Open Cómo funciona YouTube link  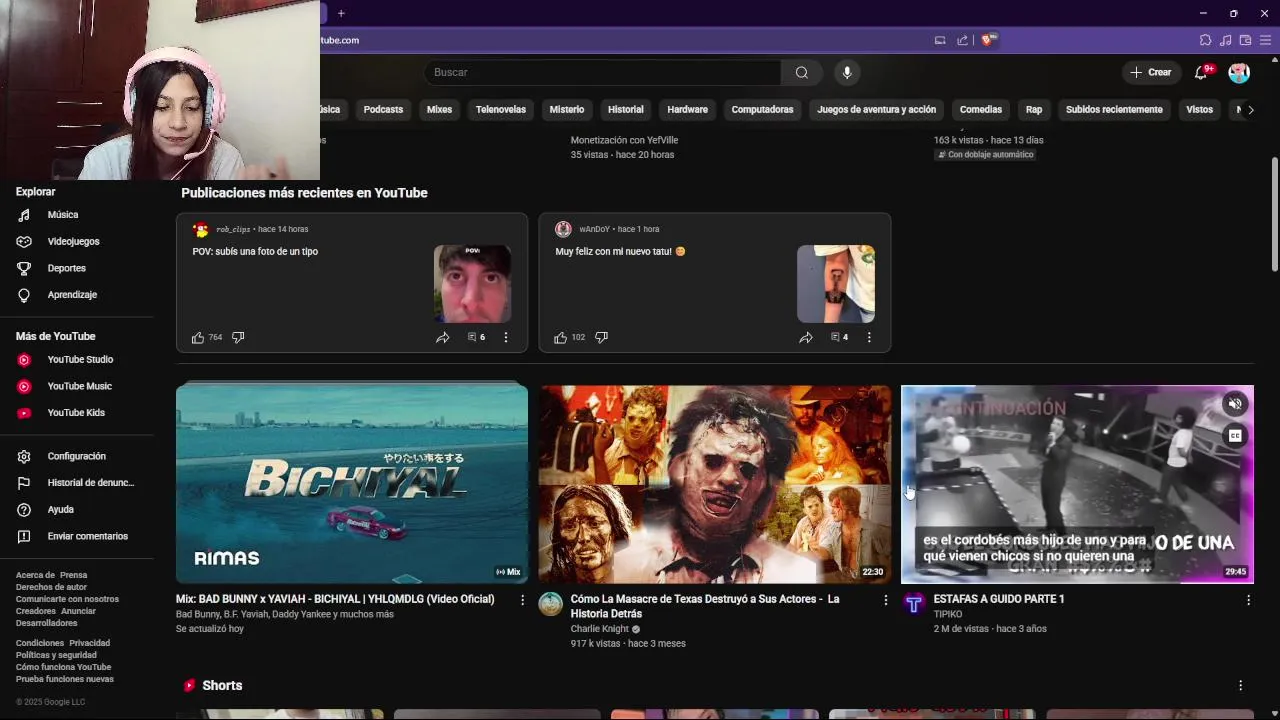pos(63,667)
